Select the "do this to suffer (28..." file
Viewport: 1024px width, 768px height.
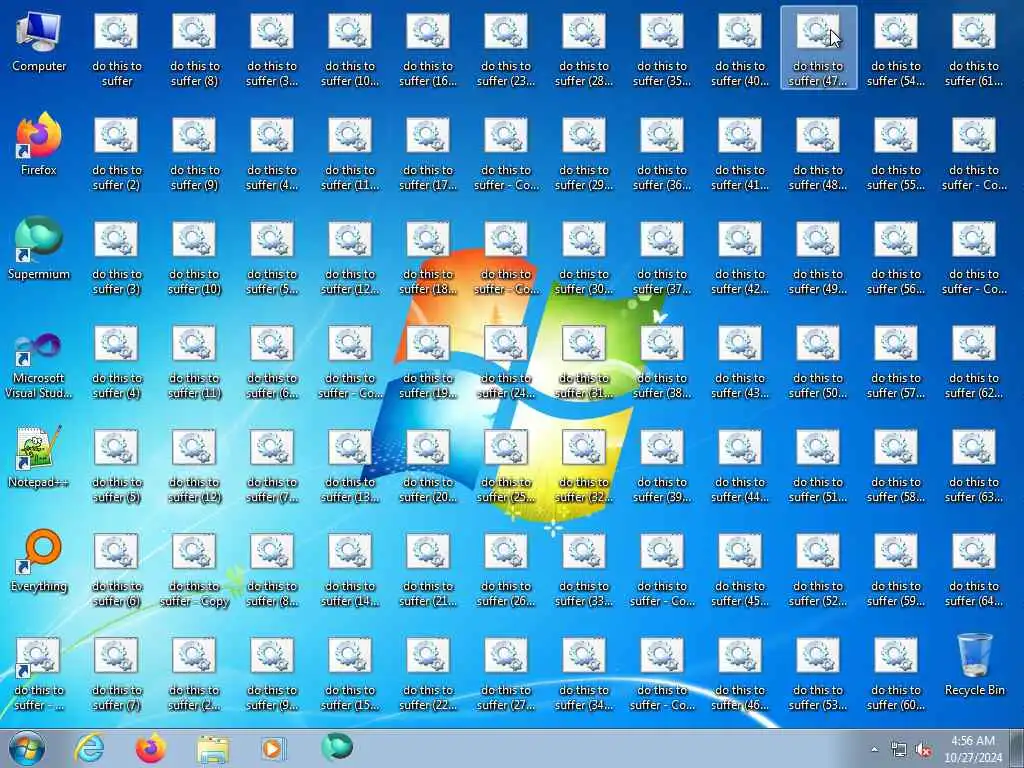click(584, 50)
